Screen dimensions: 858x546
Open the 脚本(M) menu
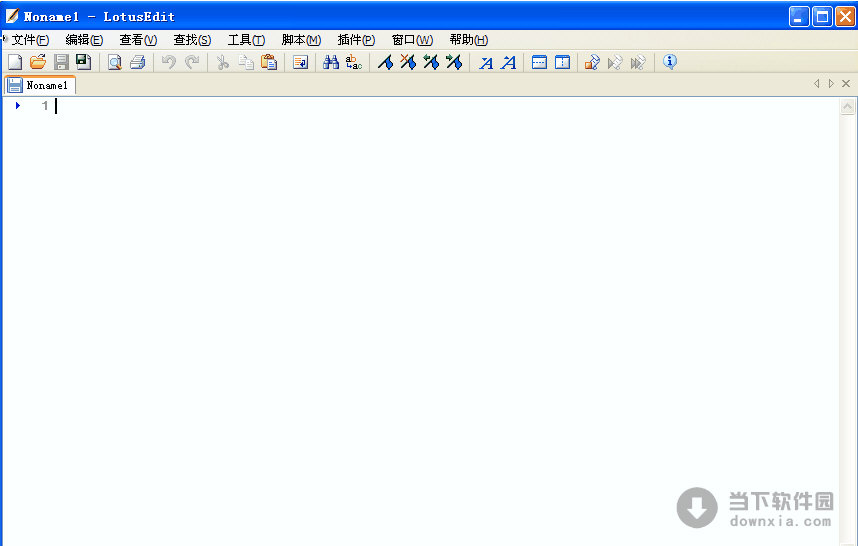(x=301, y=40)
